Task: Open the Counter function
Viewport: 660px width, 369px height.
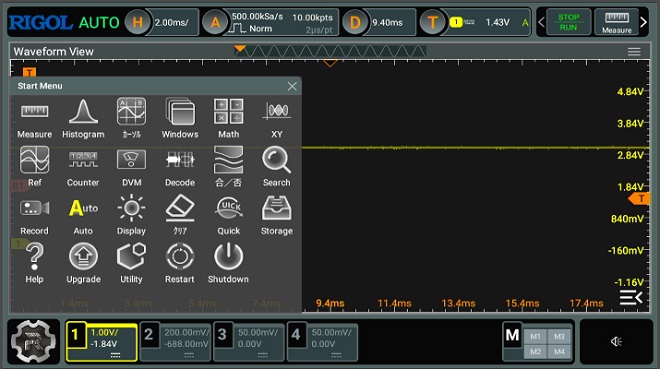Action: coord(83,167)
